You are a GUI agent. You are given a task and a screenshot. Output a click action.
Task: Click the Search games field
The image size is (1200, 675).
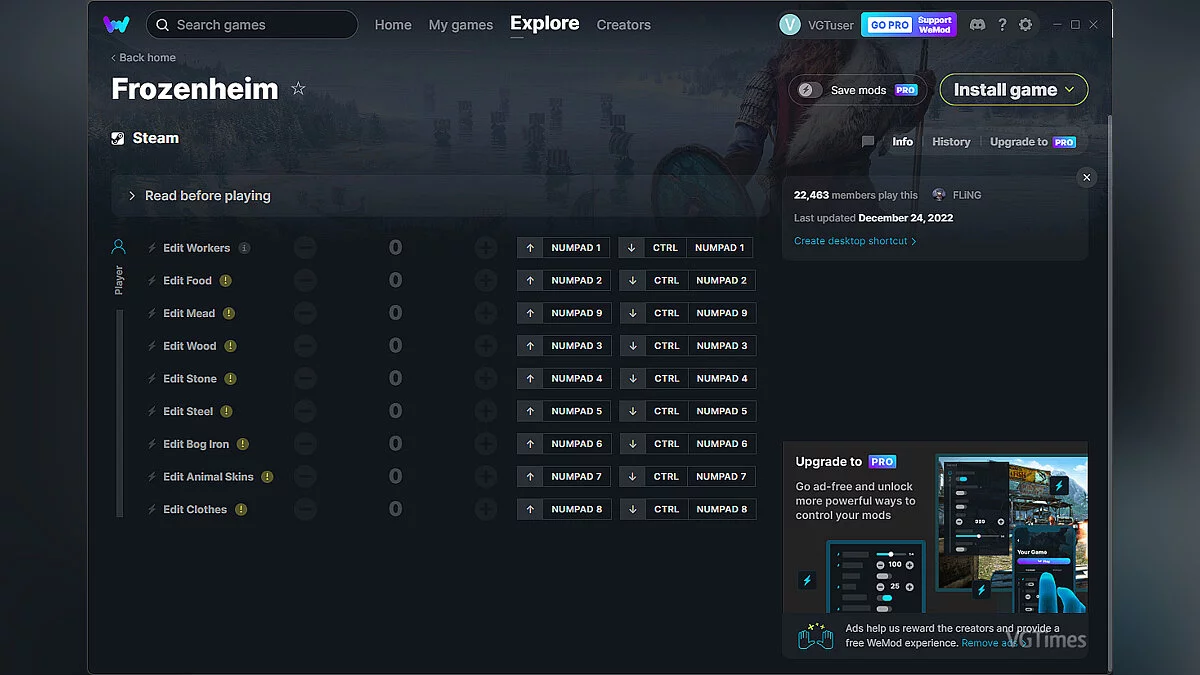(x=252, y=24)
